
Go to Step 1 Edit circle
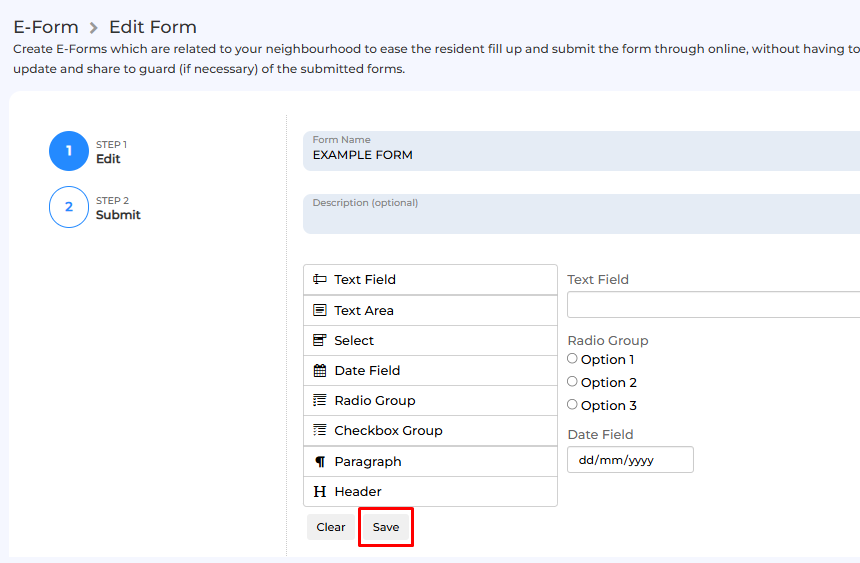coord(69,151)
